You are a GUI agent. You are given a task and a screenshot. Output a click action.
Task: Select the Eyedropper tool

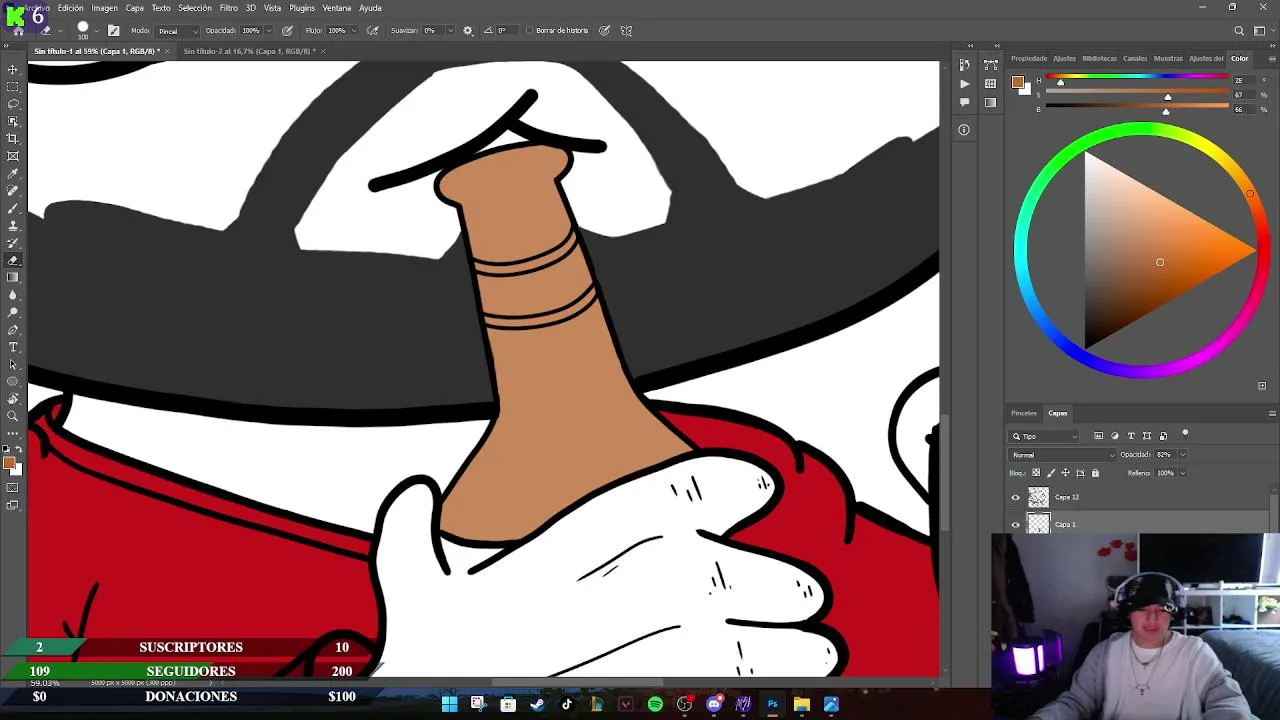pos(13,174)
